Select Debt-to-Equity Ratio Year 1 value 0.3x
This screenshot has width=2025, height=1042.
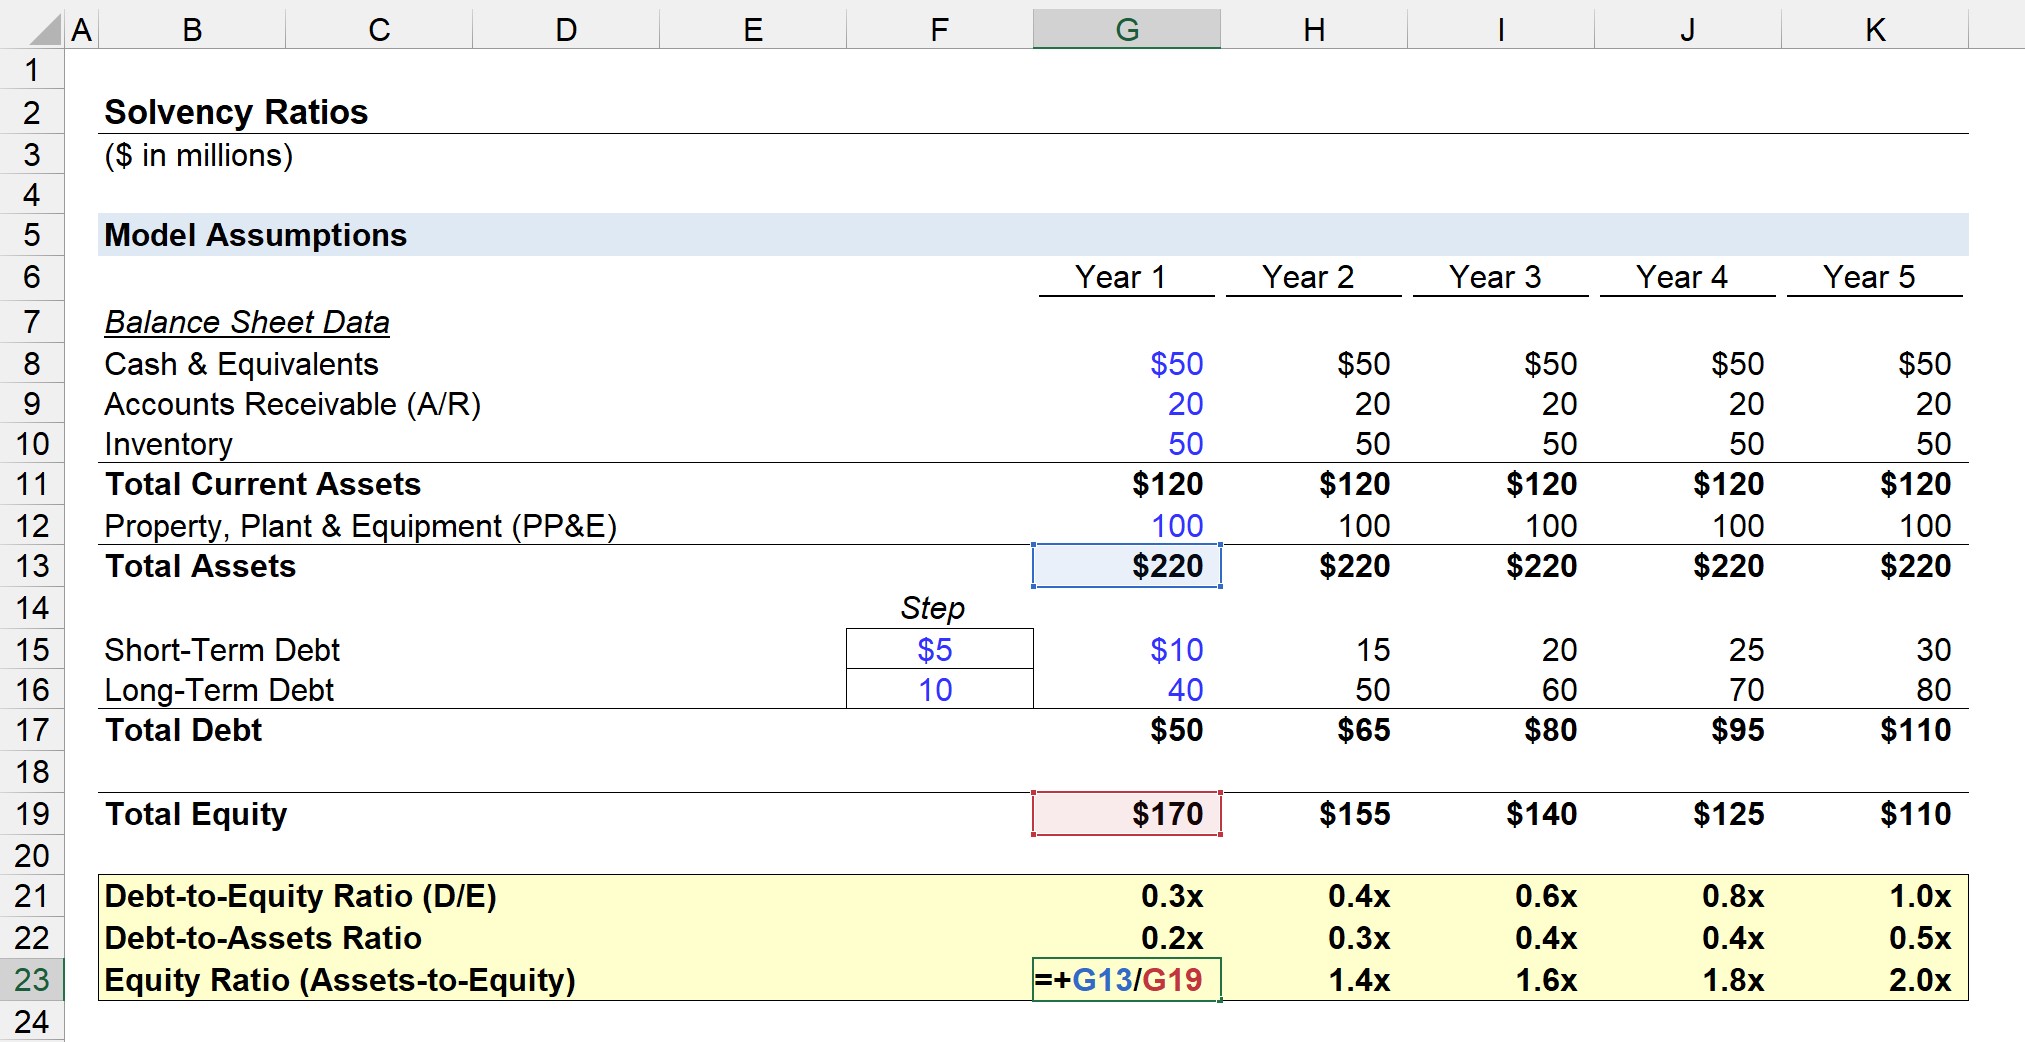[1172, 896]
